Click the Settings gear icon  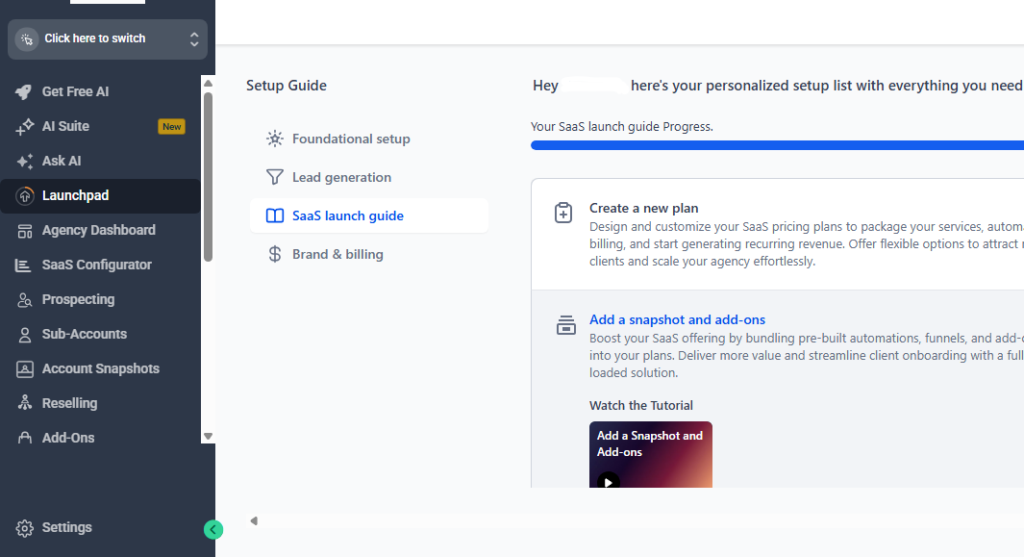click(x=24, y=528)
